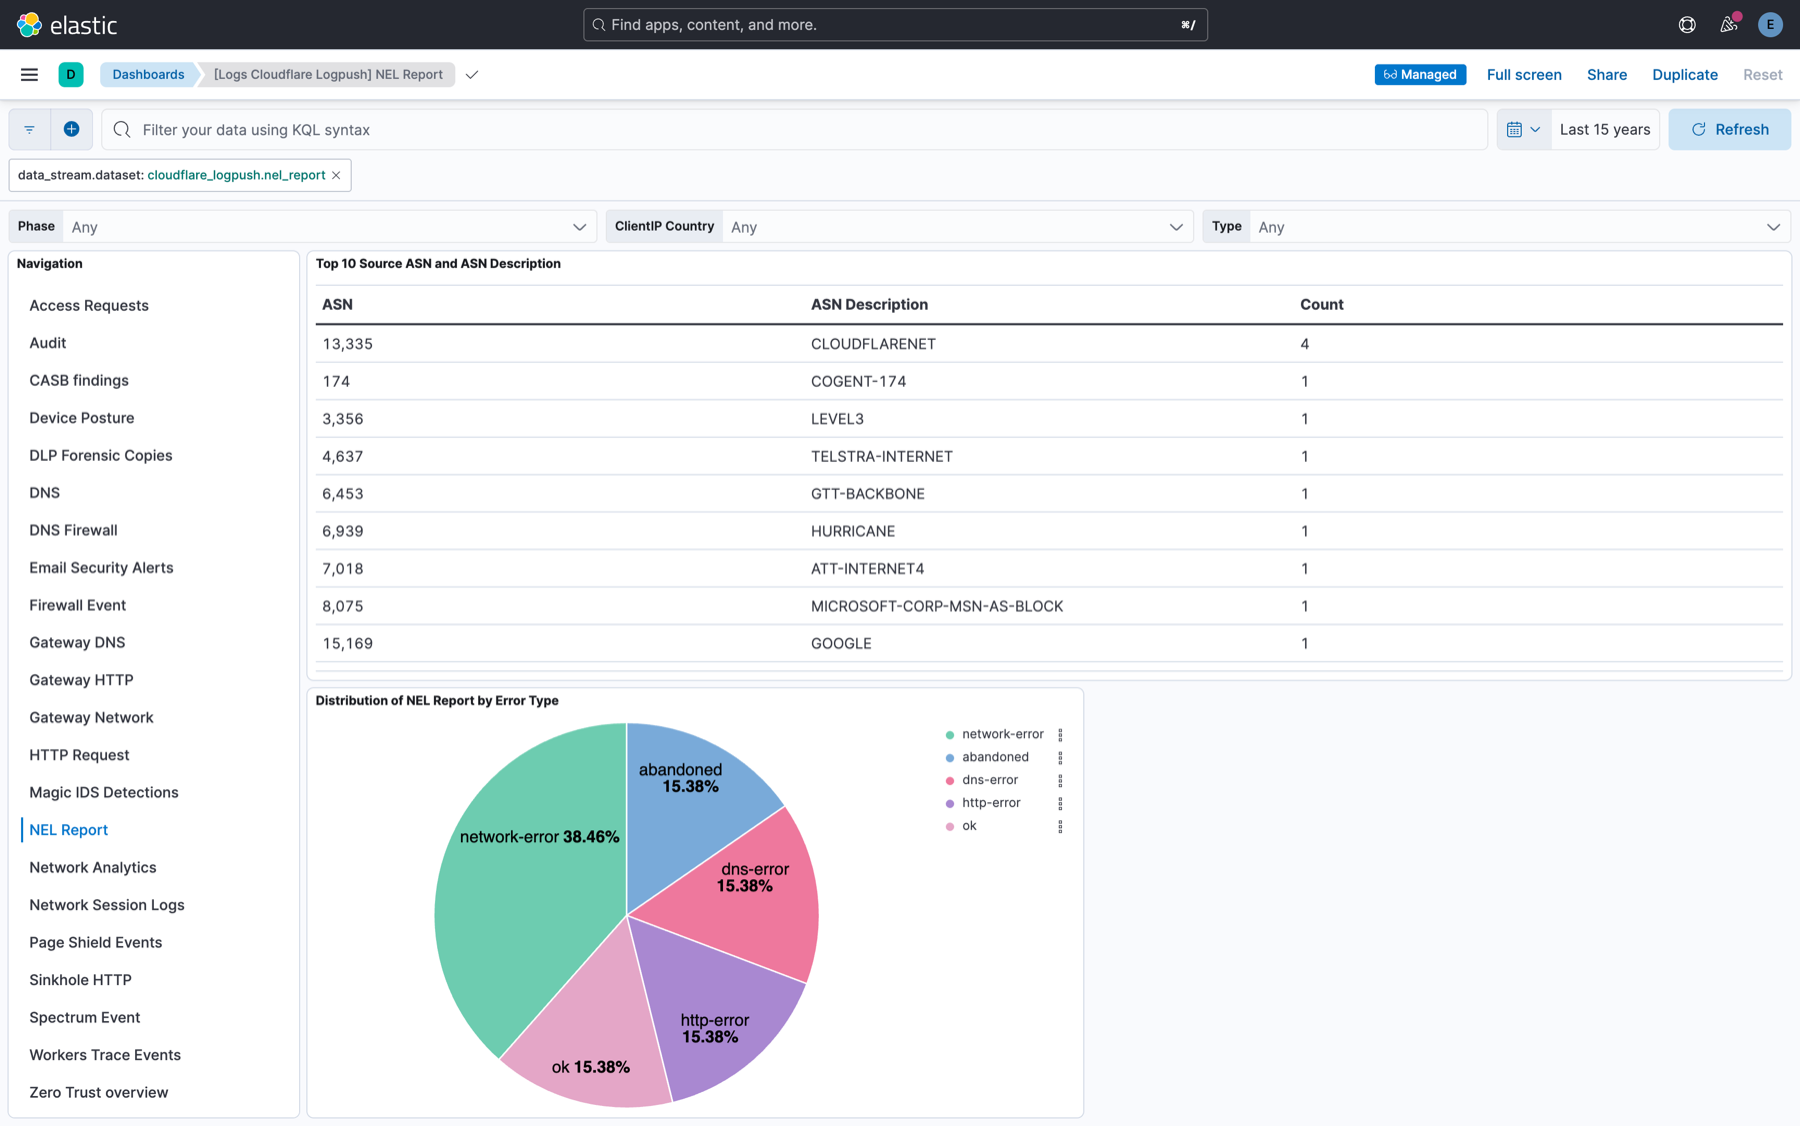Screen dimensions: 1800x1126
Task: Open HTTP Request navigation link
Action: 79,755
